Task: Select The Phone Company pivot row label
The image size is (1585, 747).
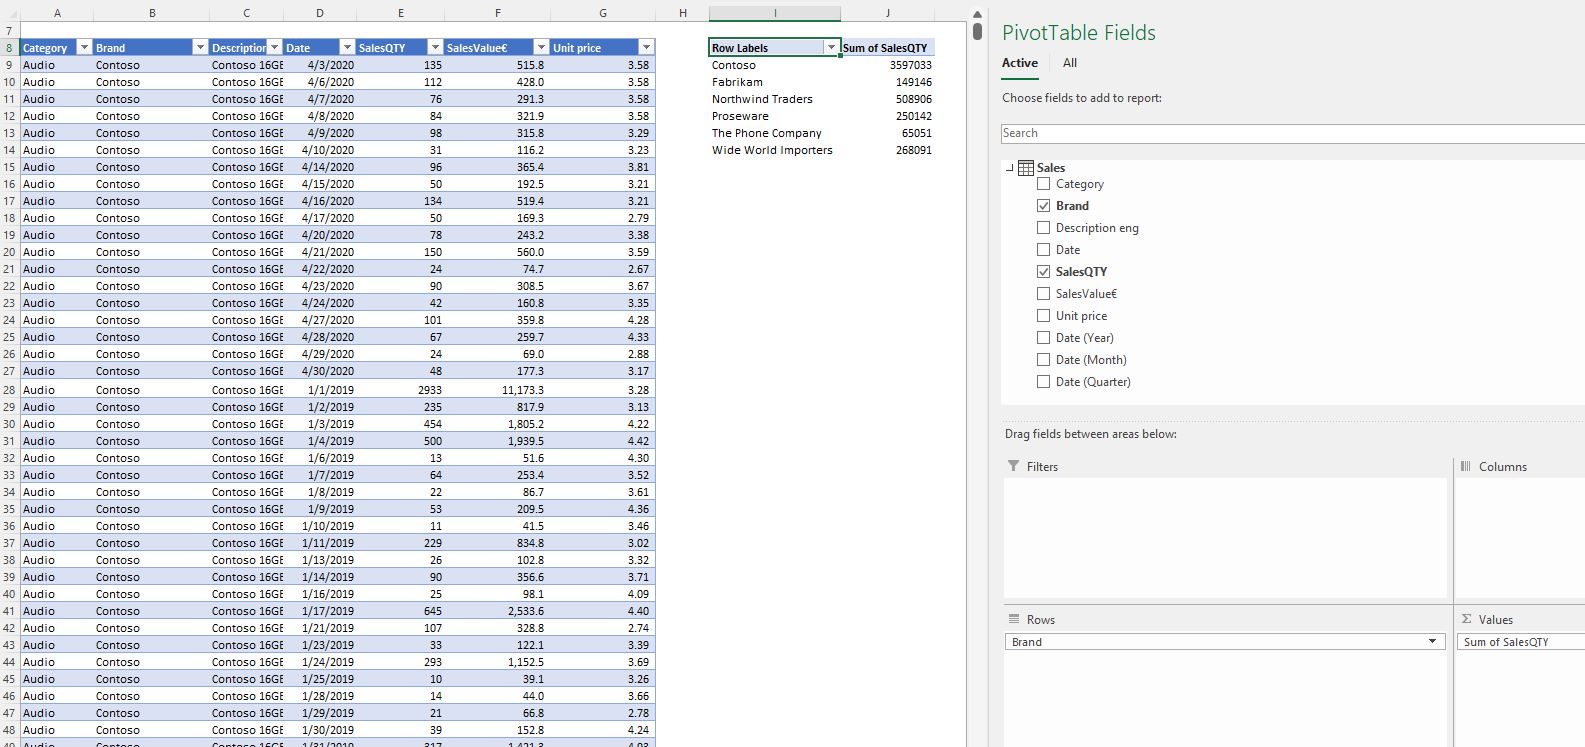Action: (766, 133)
